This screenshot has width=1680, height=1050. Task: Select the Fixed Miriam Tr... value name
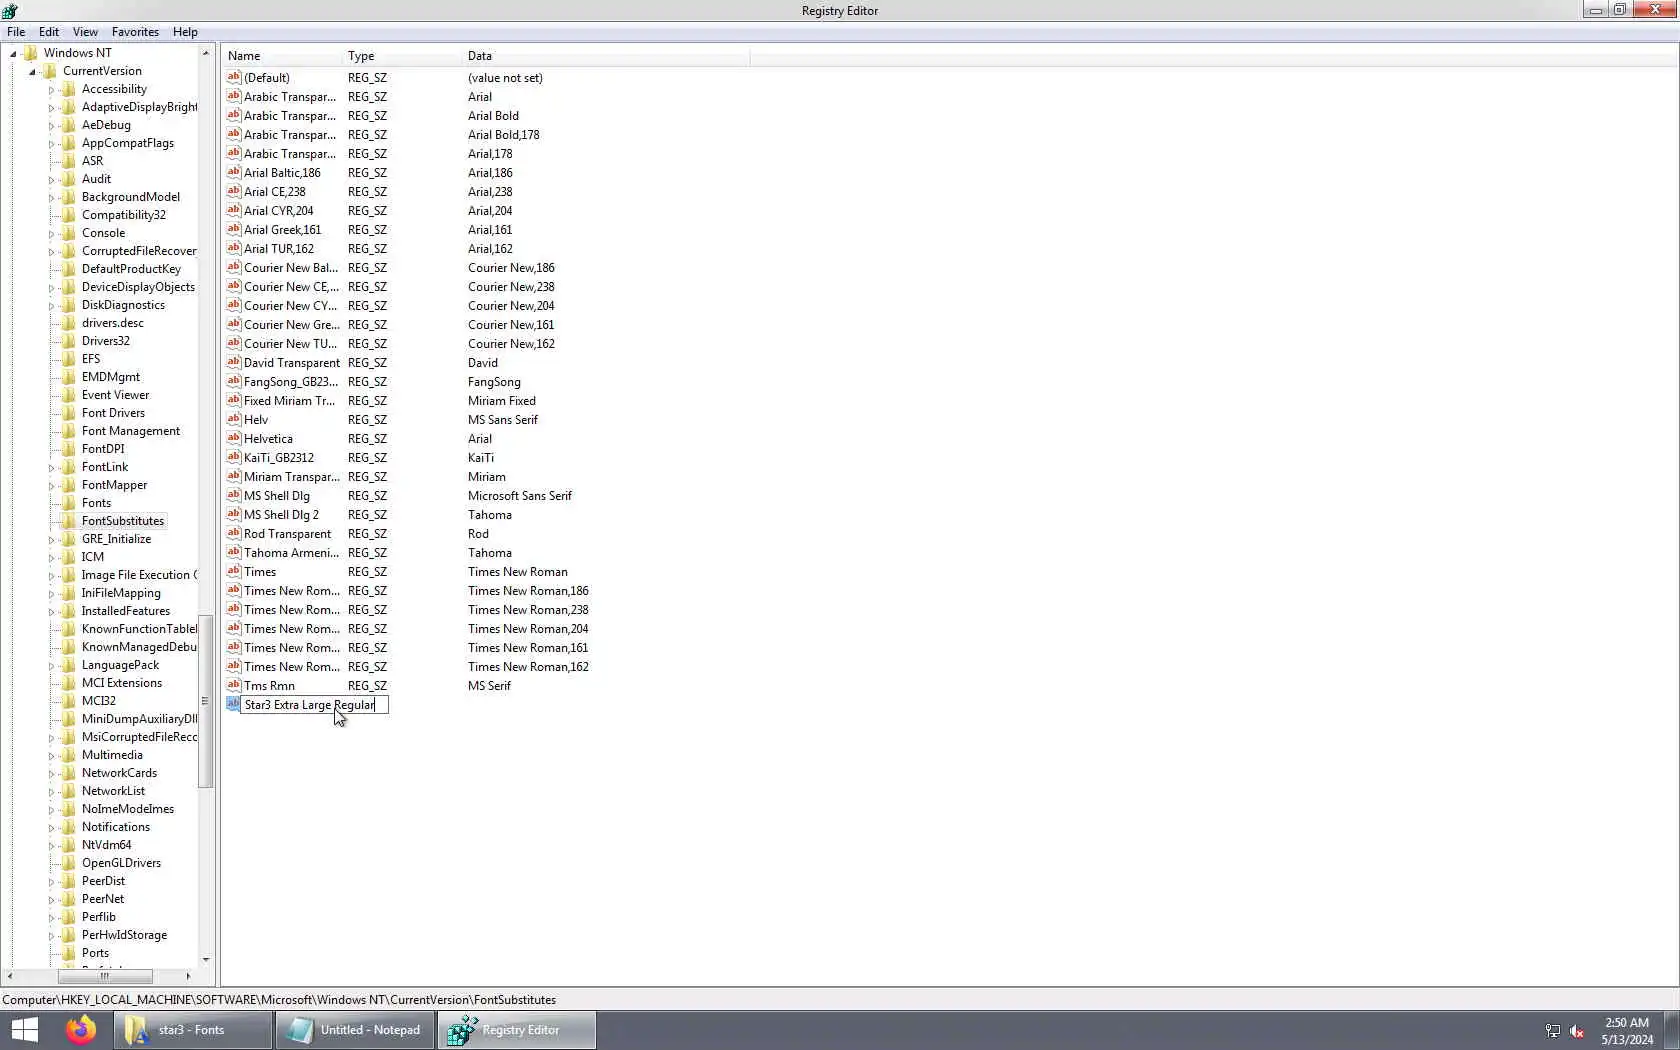[x=289, y=401]
